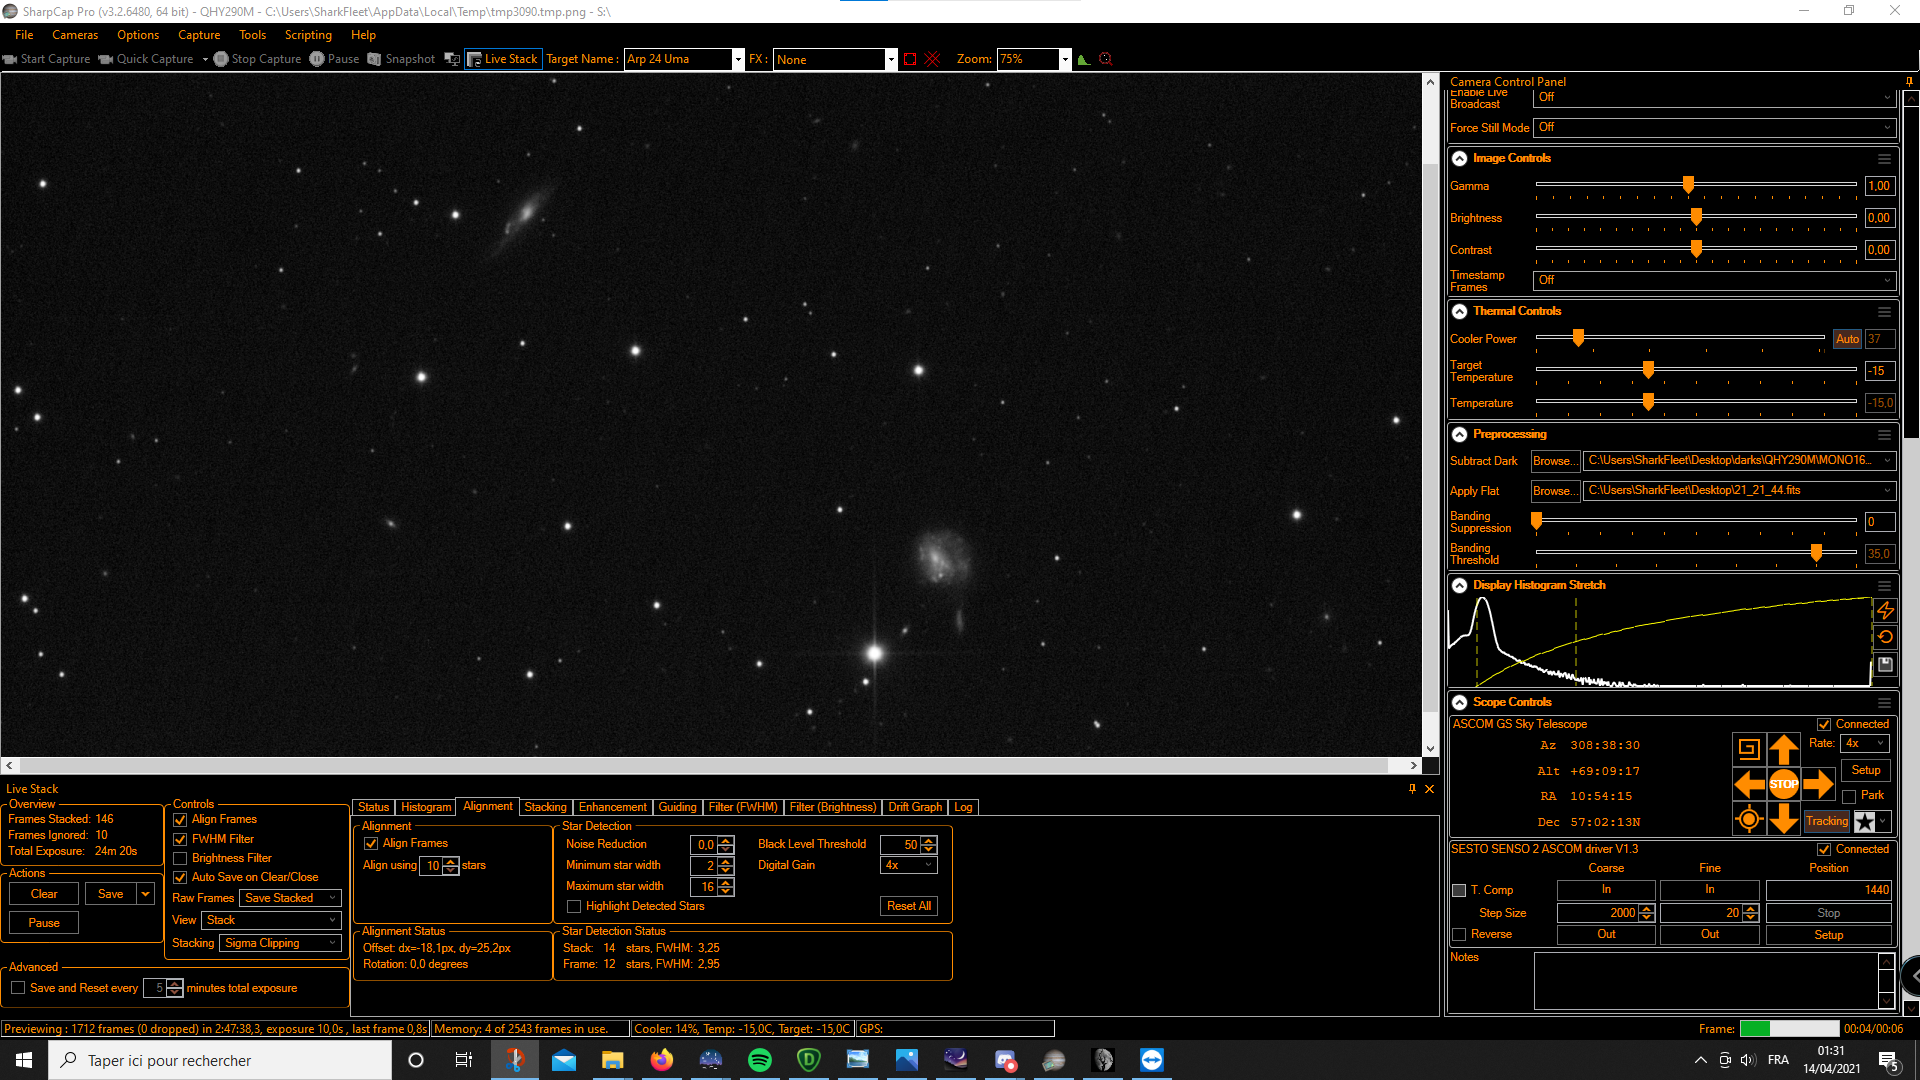This screenshot has height=1080, width=1920.
Task: Open the Stacking algorithm Sigma Clipping dropdown
Action: coord(280,943)
